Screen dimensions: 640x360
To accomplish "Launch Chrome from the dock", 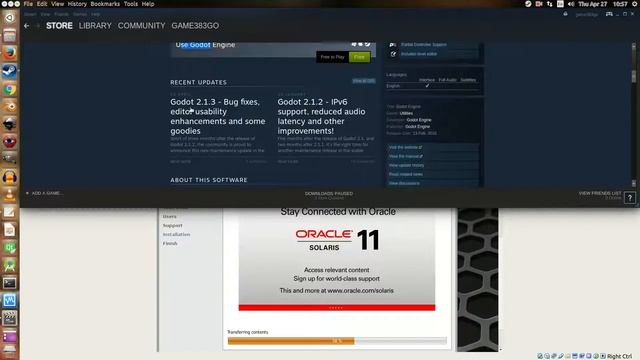I will coord(9,89).
